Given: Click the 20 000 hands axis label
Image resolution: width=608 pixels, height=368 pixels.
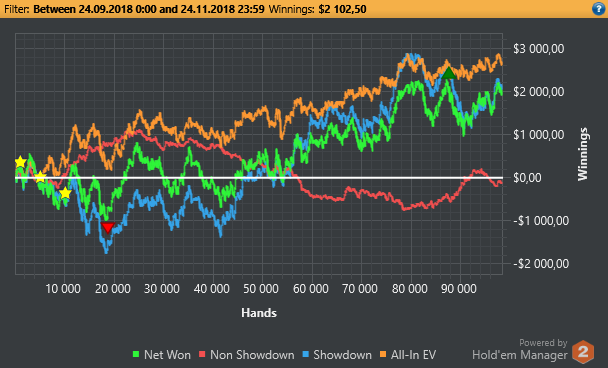Looking at the screenshot, I should pos(113,289).
